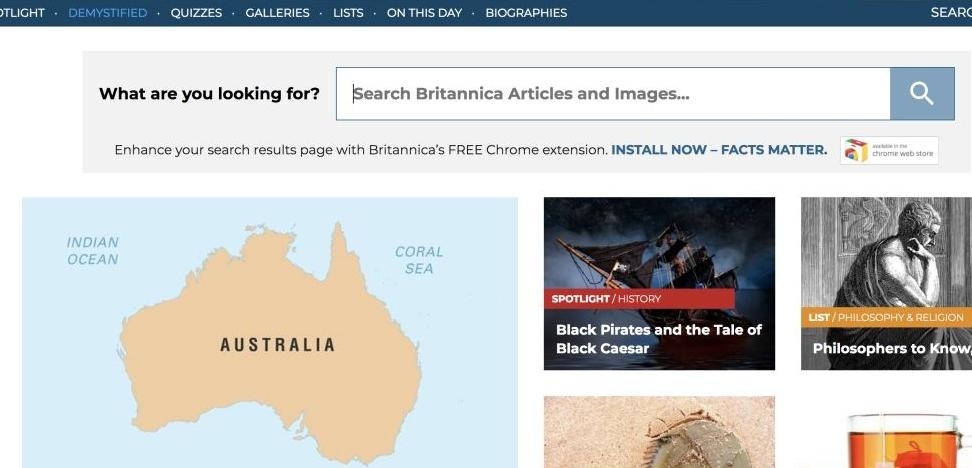Click the Spotlight / History category label
The height and width of the screenshot is (468, 972).
coord(606,299)
